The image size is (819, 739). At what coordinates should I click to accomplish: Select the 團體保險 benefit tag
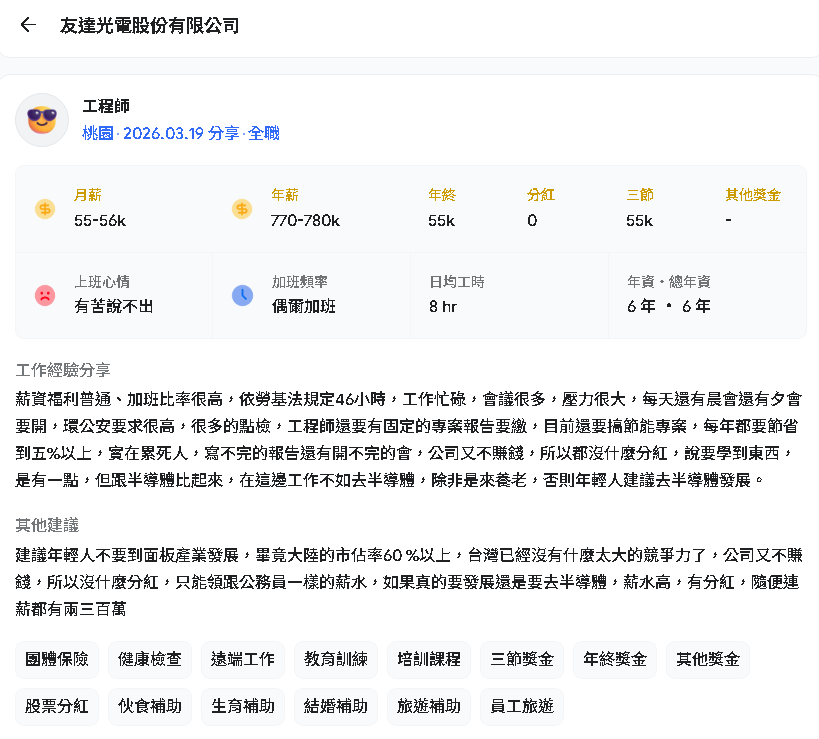[x=57, y=660]
